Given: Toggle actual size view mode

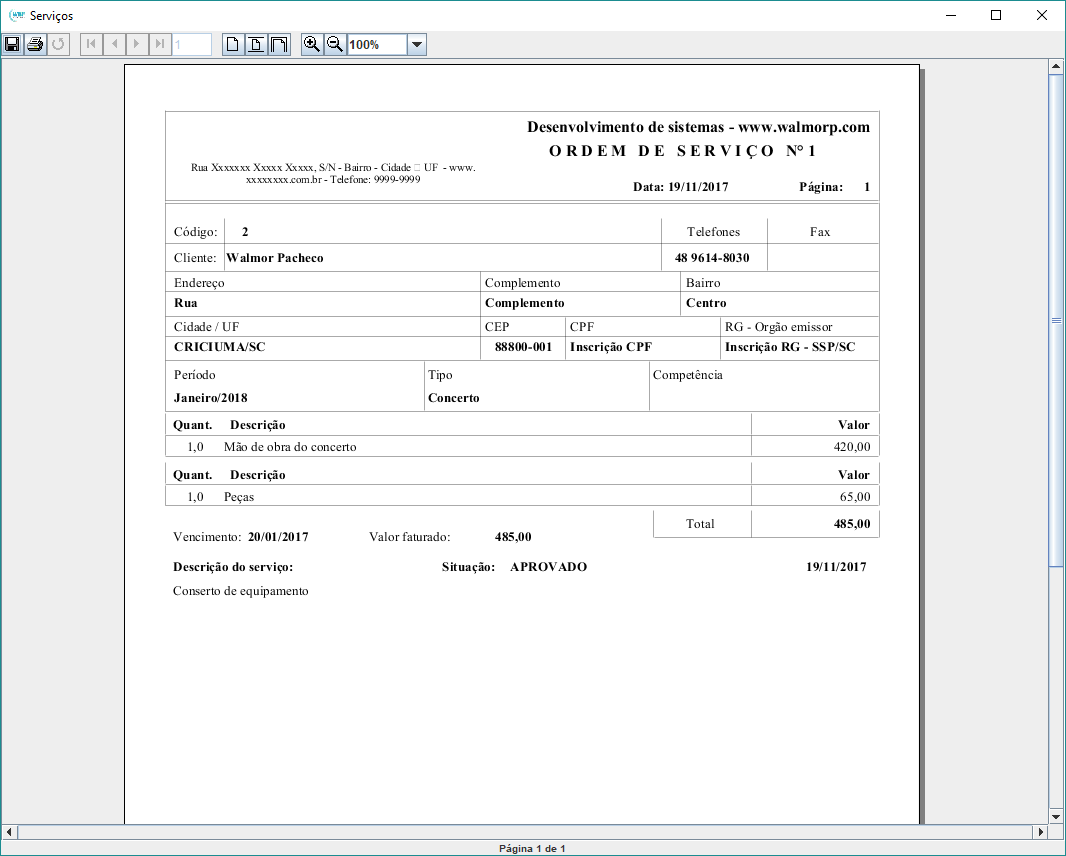Looking at the screenshot, I should coord(233,44).
